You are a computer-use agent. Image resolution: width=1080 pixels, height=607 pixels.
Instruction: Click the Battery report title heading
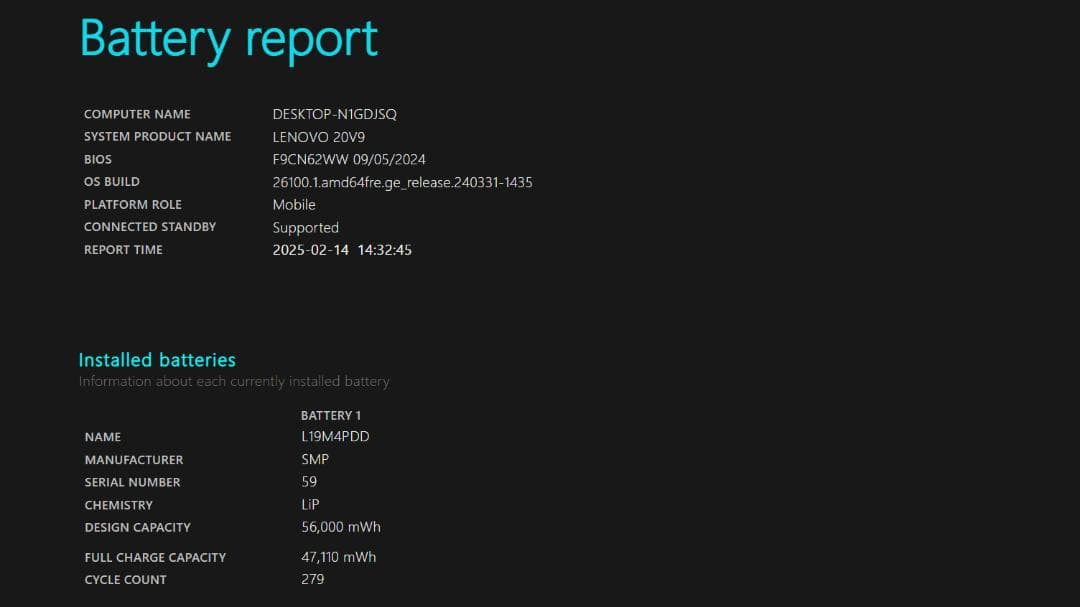[x=228, y=39]
